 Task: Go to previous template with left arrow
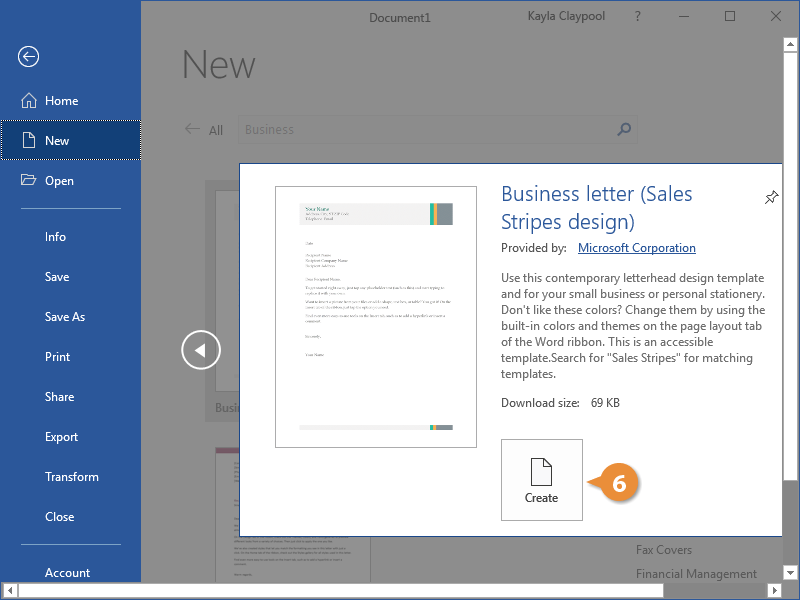click(200, 350)
